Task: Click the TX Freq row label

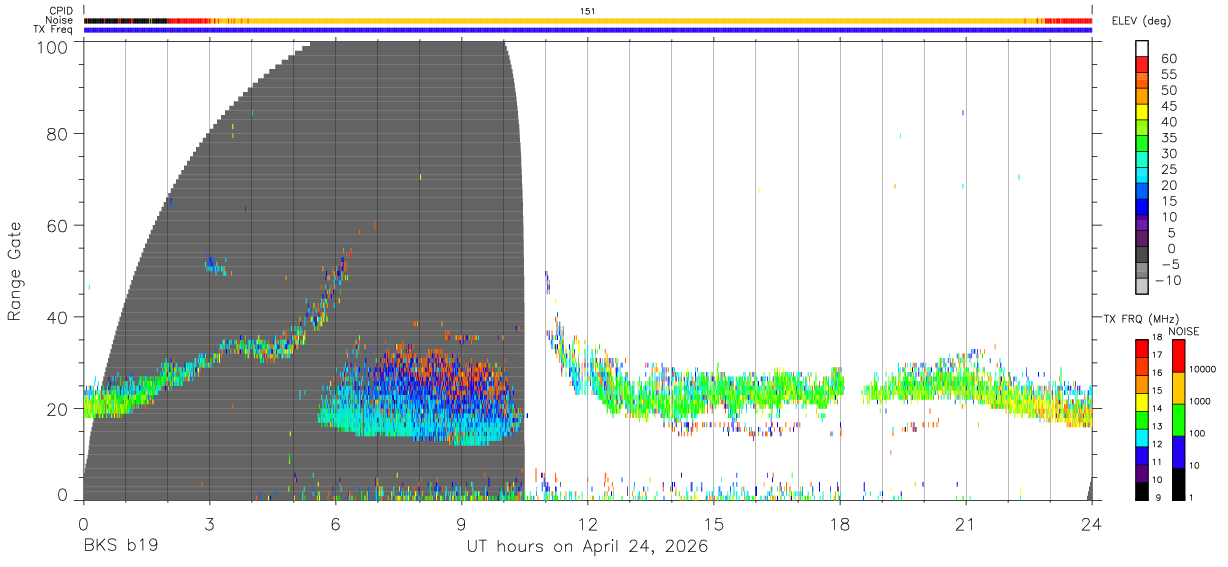Action: pos(53,30)
